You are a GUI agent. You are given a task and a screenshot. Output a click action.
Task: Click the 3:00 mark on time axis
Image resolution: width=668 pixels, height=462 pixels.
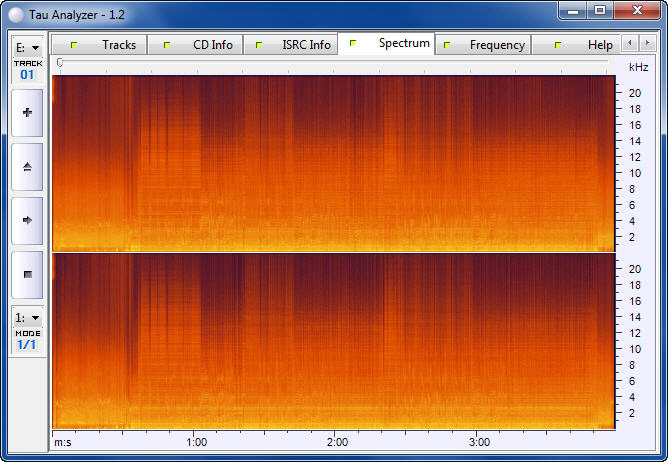click(x=479, y=442)
